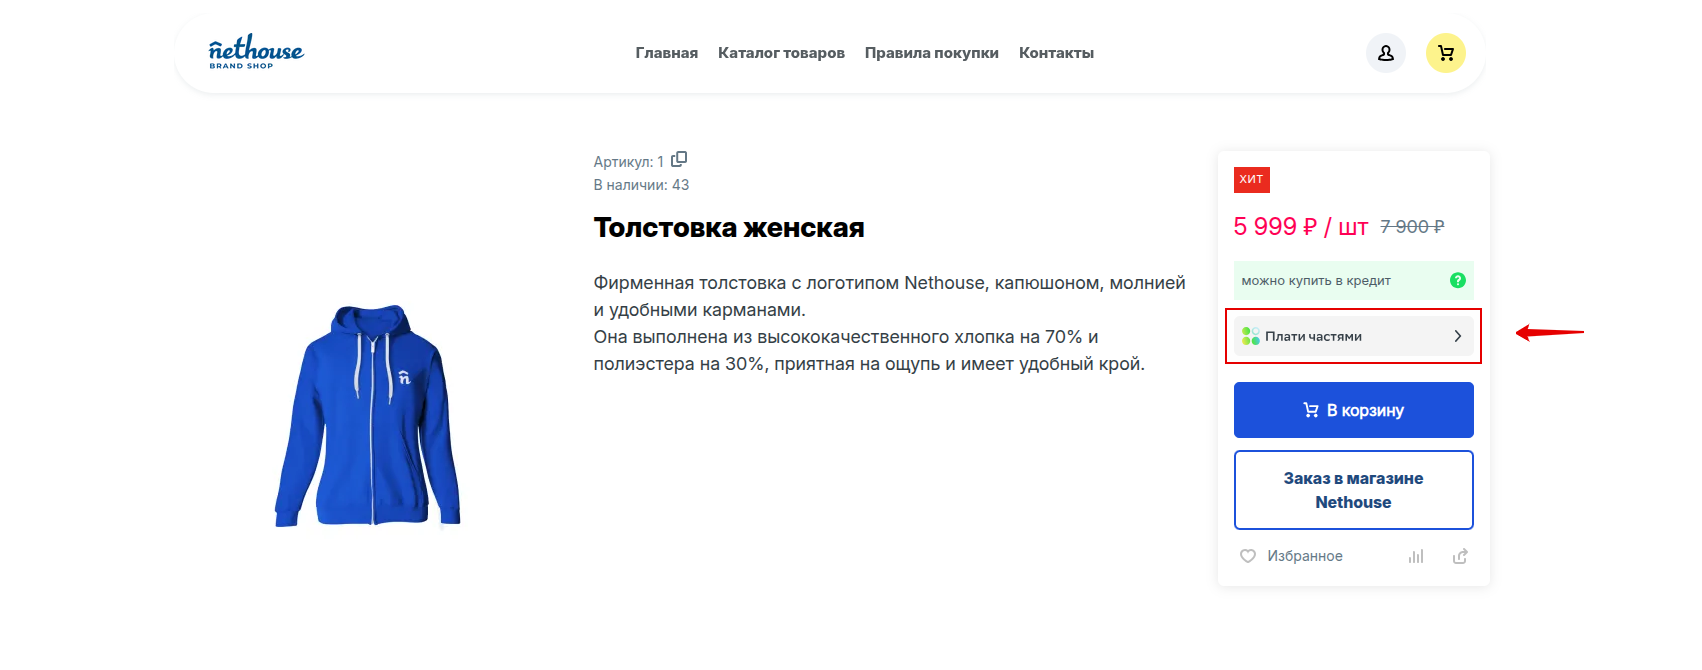Click the Избранное link text
This screenshot has height=670, width=1702.
click(x=1305, y=556)
